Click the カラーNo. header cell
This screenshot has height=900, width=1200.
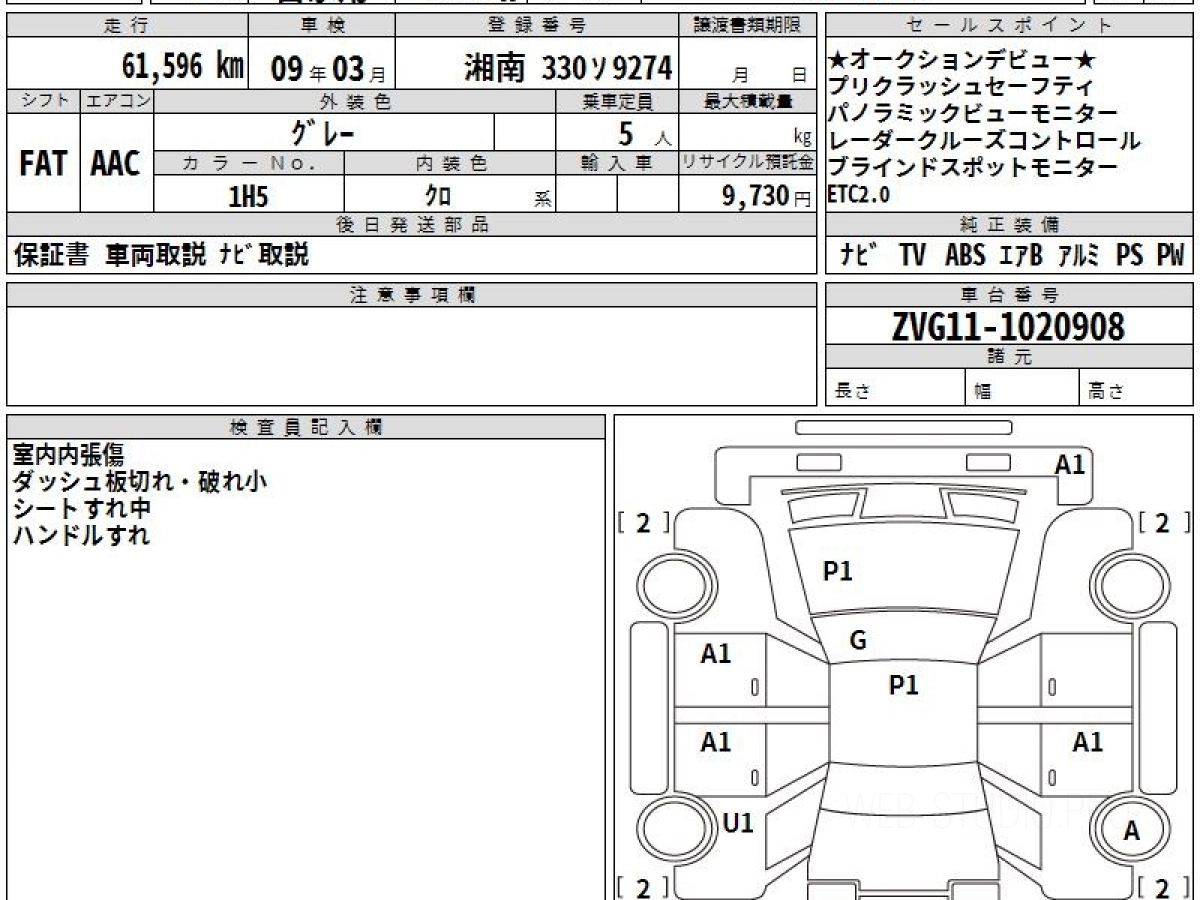coord(249,164)
